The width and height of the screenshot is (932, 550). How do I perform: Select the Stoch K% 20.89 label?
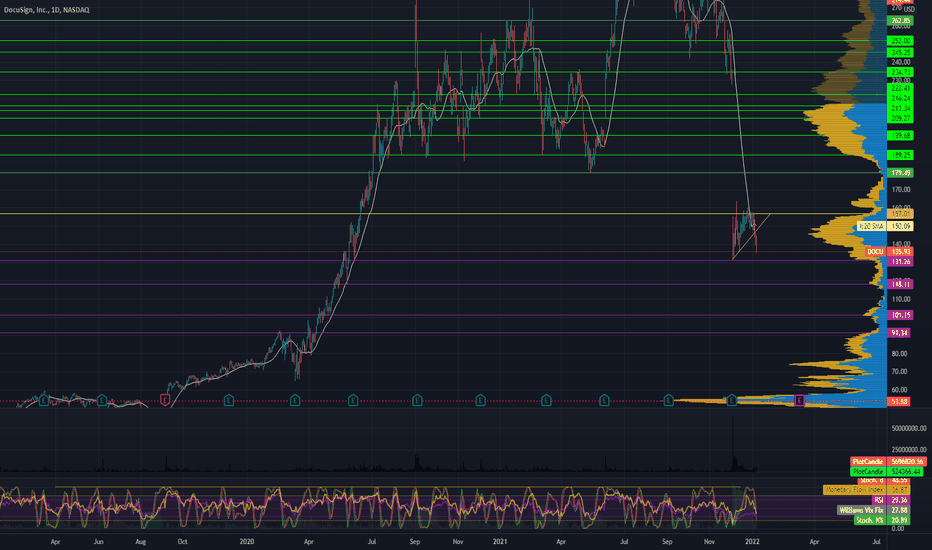click(882, 520)
